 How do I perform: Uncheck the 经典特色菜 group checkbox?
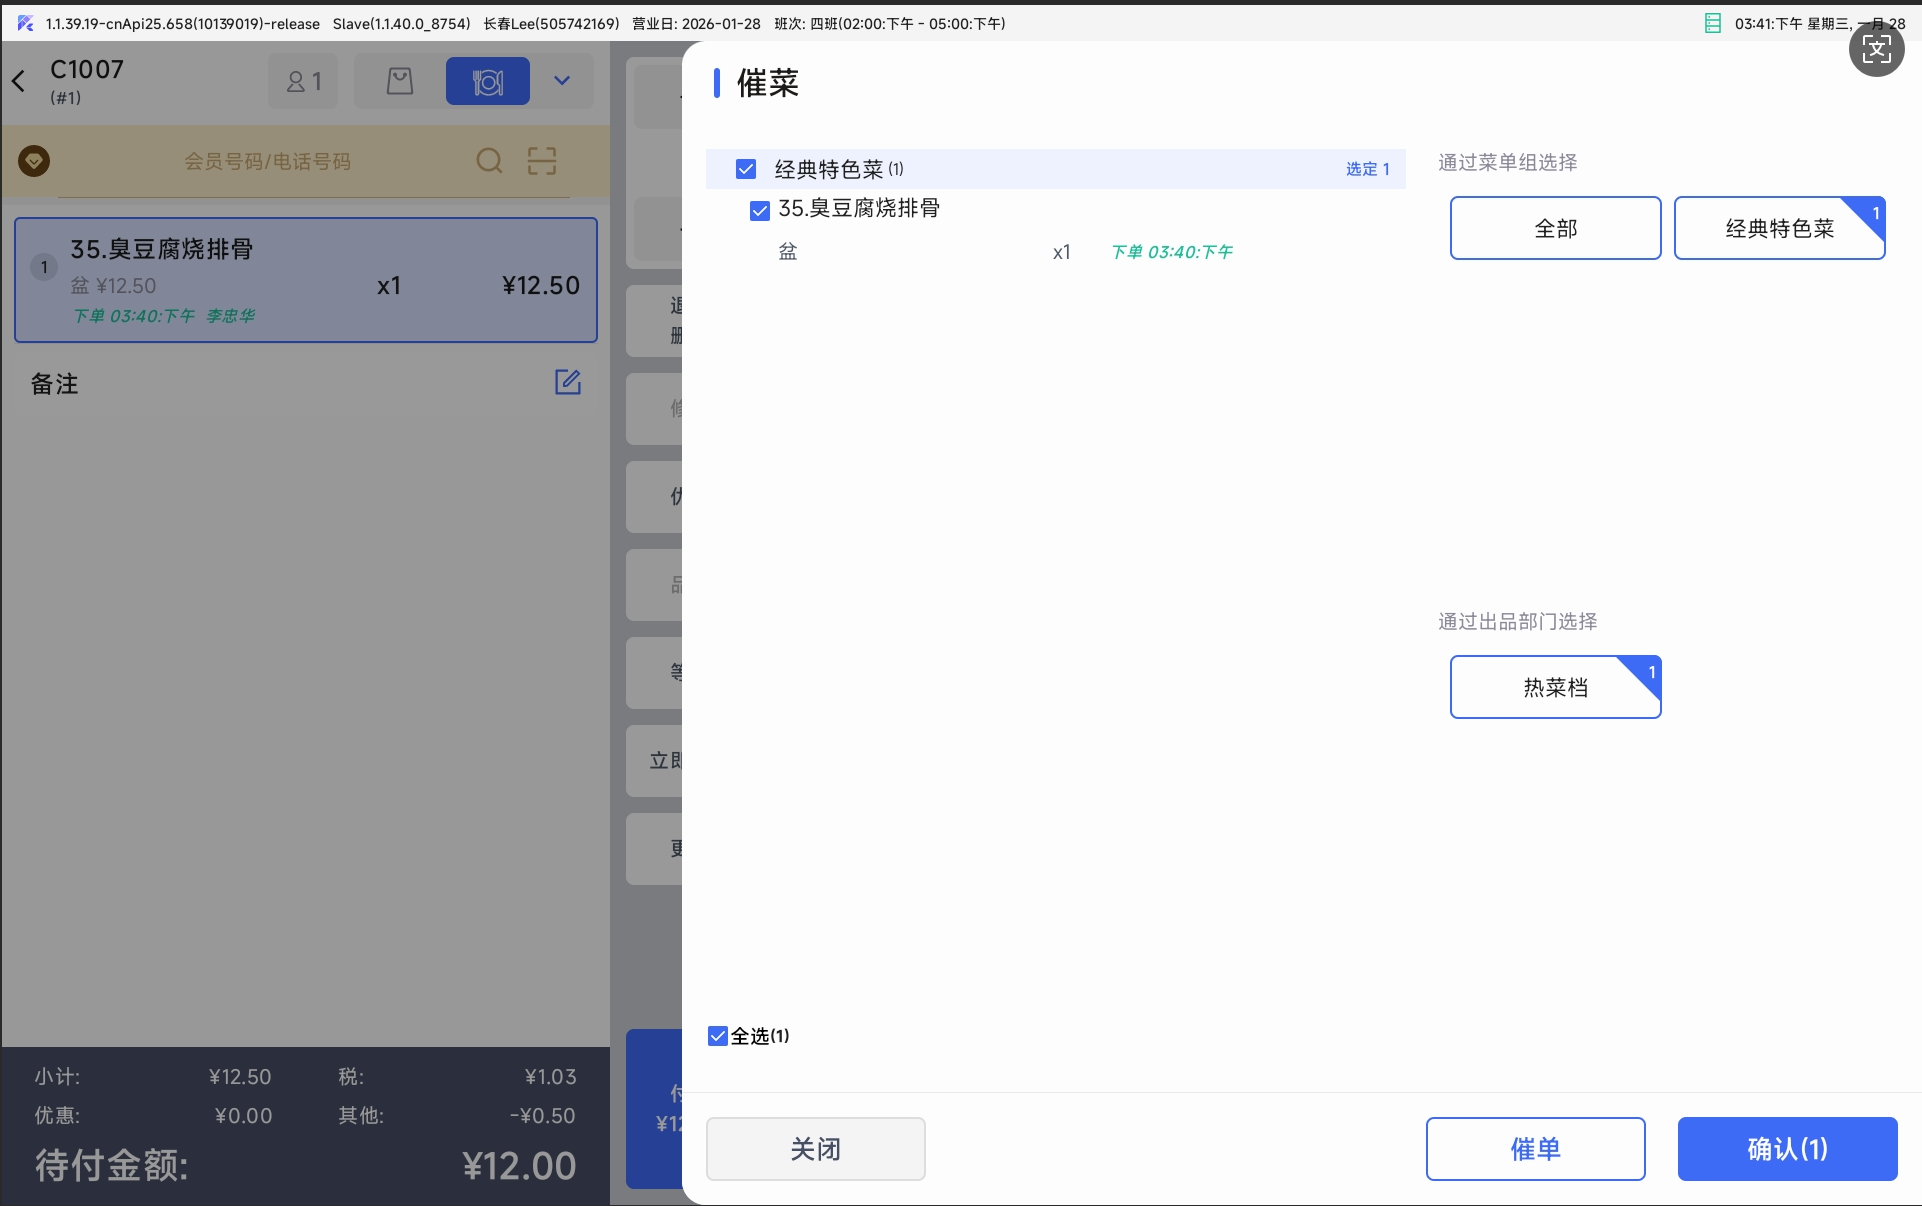[746, 169]
